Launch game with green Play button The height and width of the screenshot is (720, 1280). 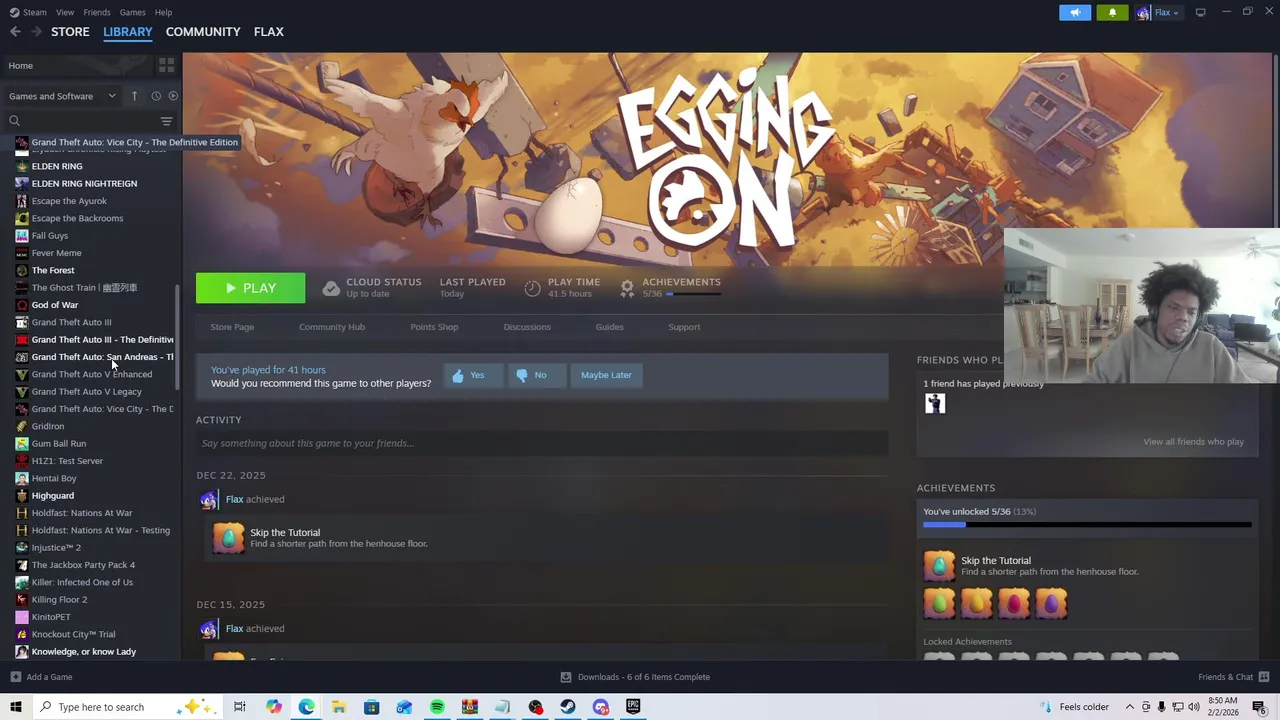250,288
